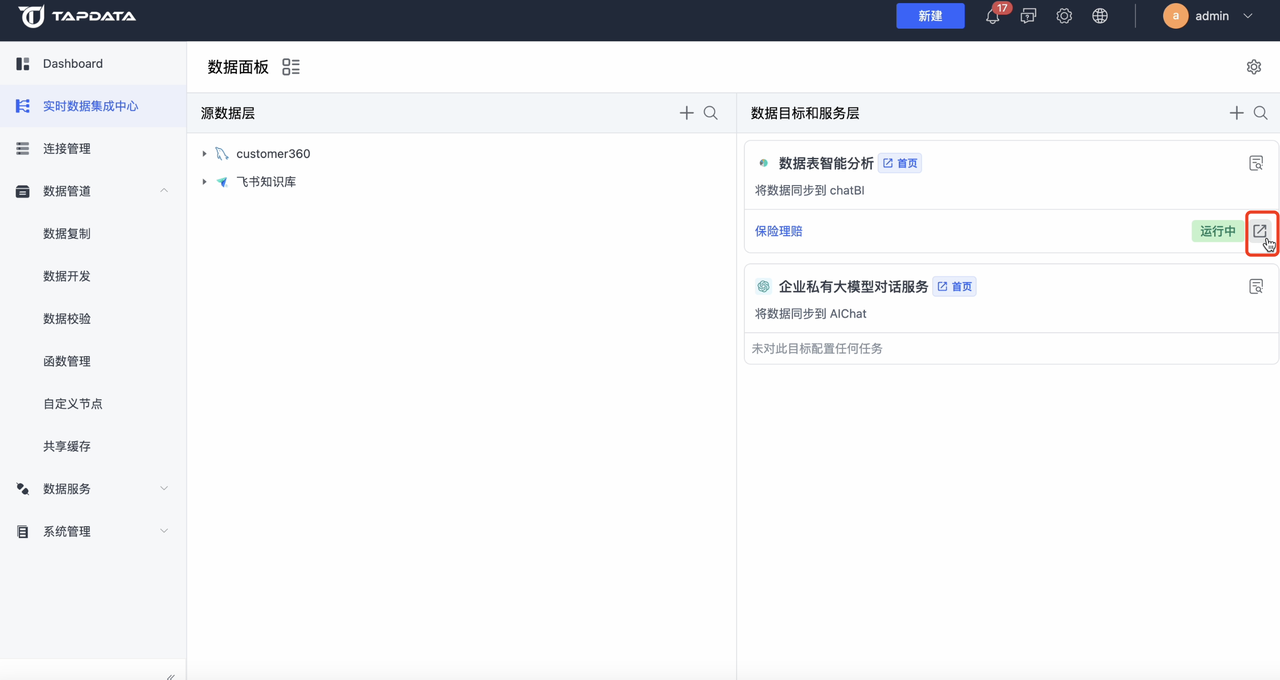Collapse the 数据管道 section in sidebar
This screenshot has width=1280, height=680.
tap(163, 190)
